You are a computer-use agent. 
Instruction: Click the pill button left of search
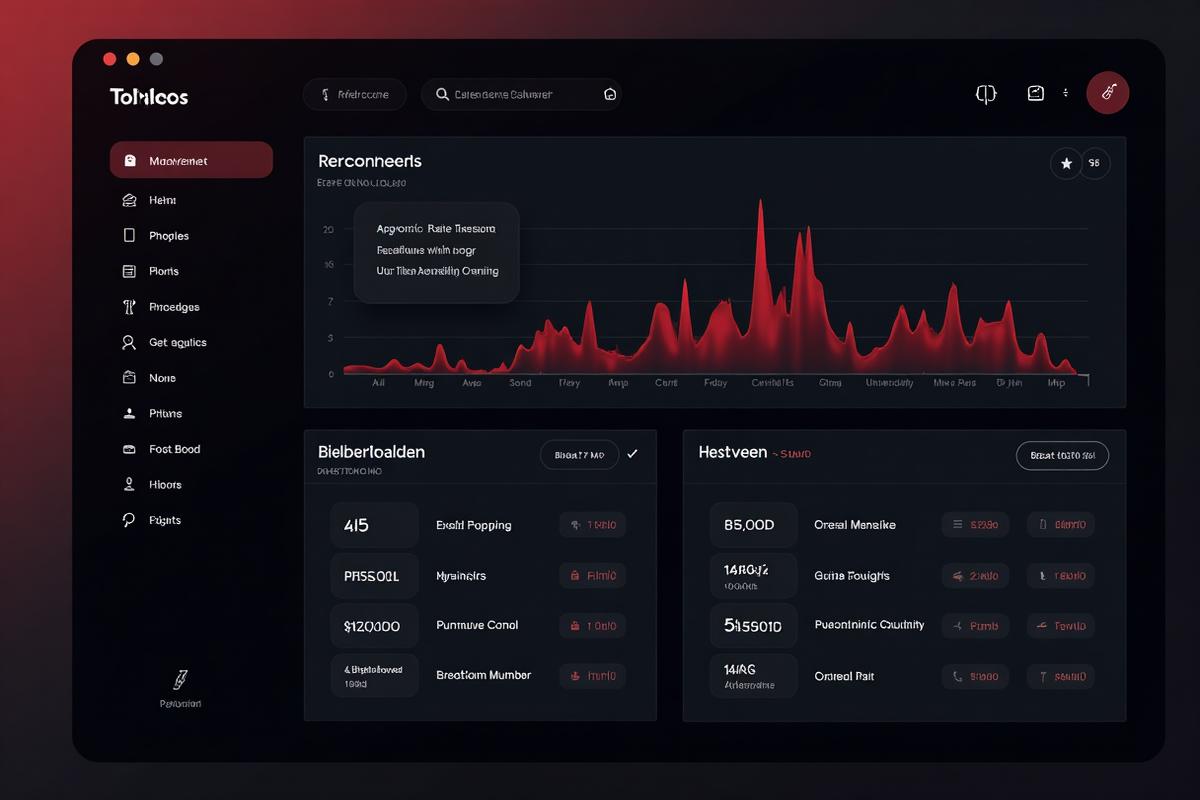354,95
